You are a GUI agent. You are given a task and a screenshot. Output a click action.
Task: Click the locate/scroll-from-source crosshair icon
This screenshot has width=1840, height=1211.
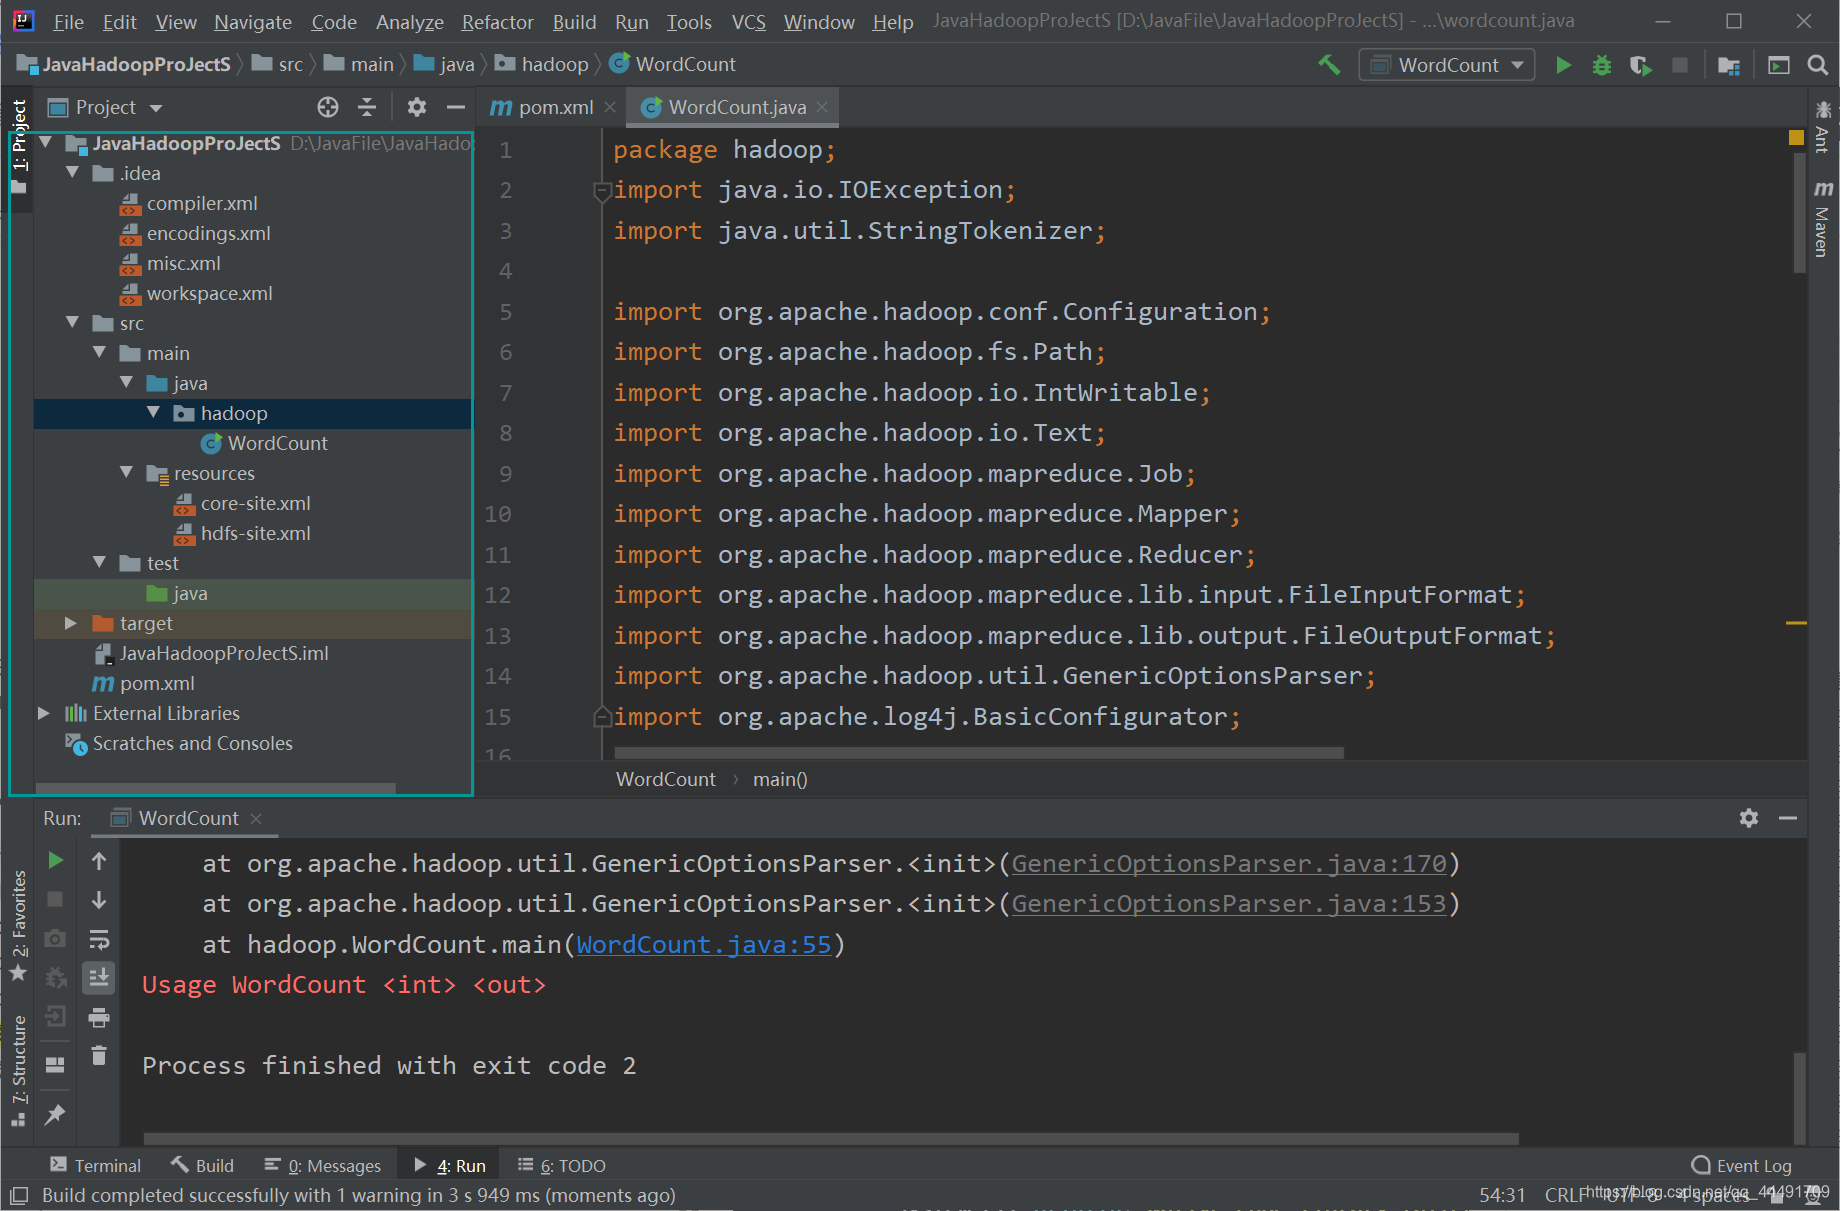pos(328,107)
